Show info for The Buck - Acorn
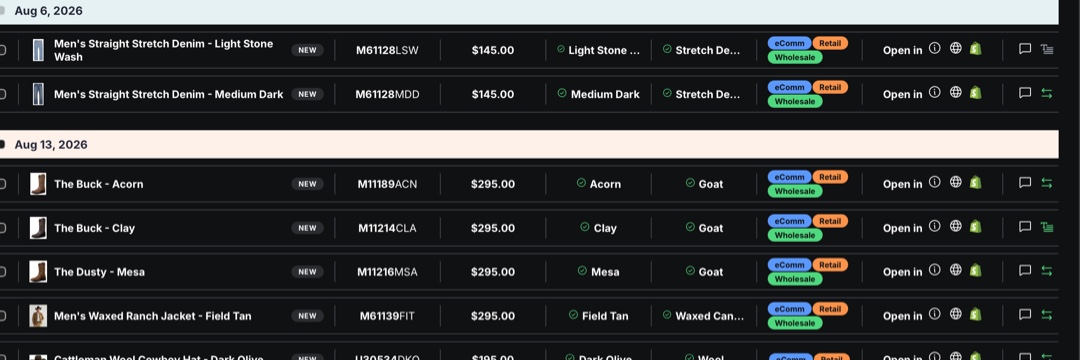Viewport: 1080px width, 360px height. pos(935,182)
